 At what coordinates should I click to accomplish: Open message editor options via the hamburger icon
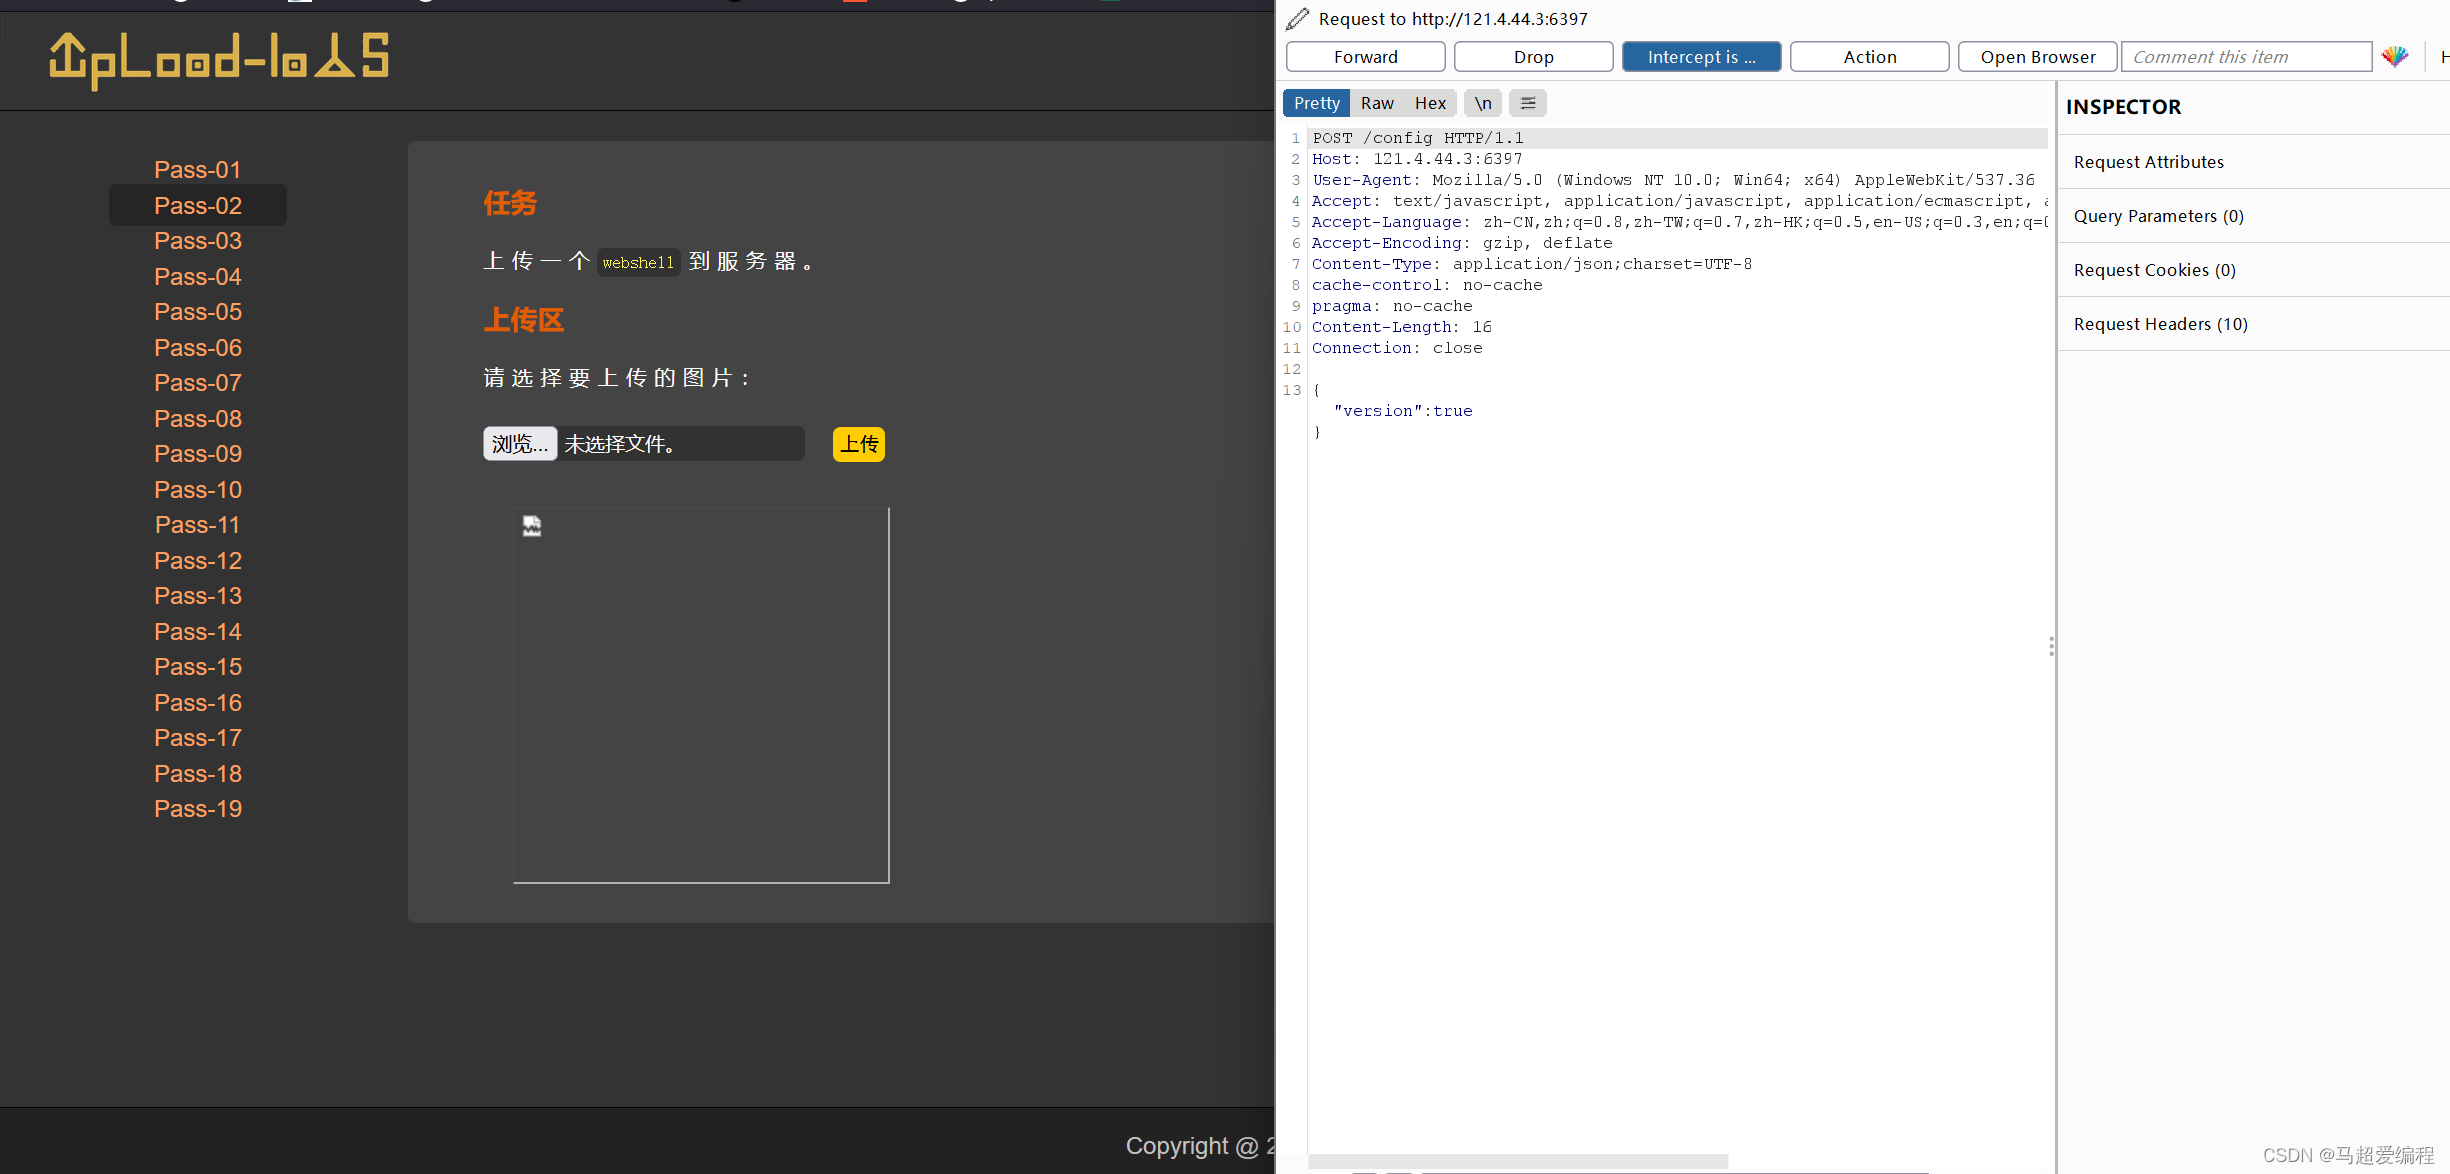coord(1528,103)
